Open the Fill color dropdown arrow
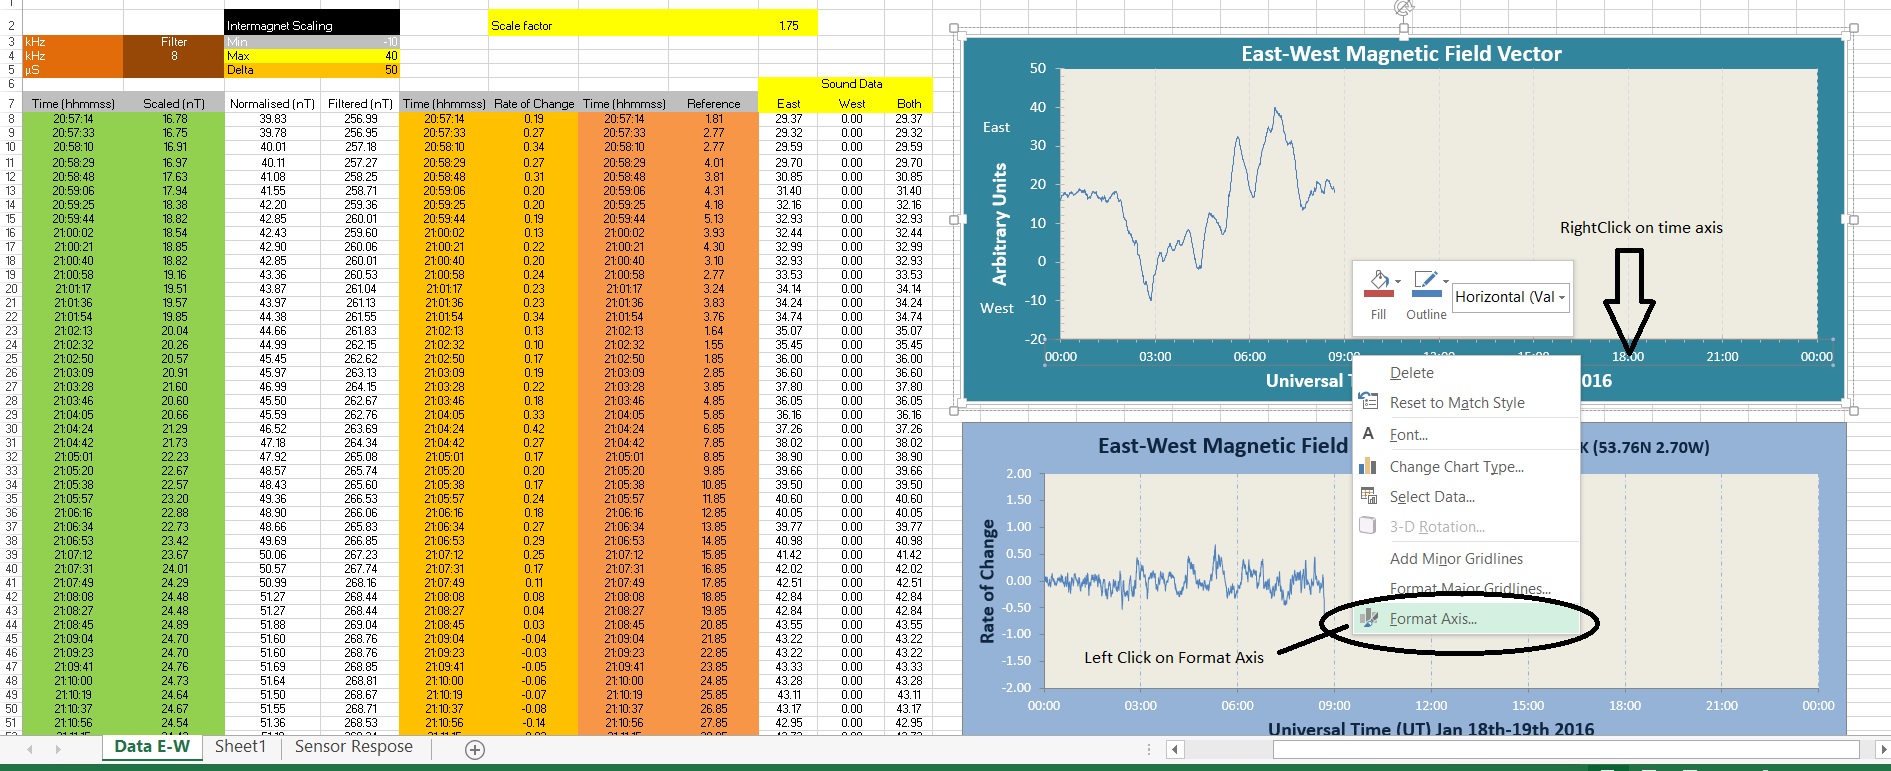 pyautogui.click(x=1398, y=282)
